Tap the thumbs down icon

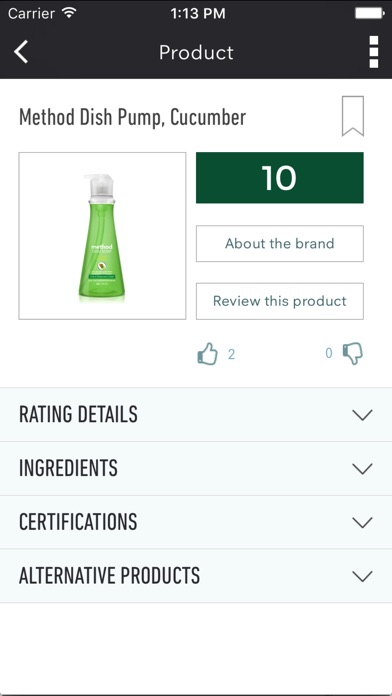tap(353, 354)
